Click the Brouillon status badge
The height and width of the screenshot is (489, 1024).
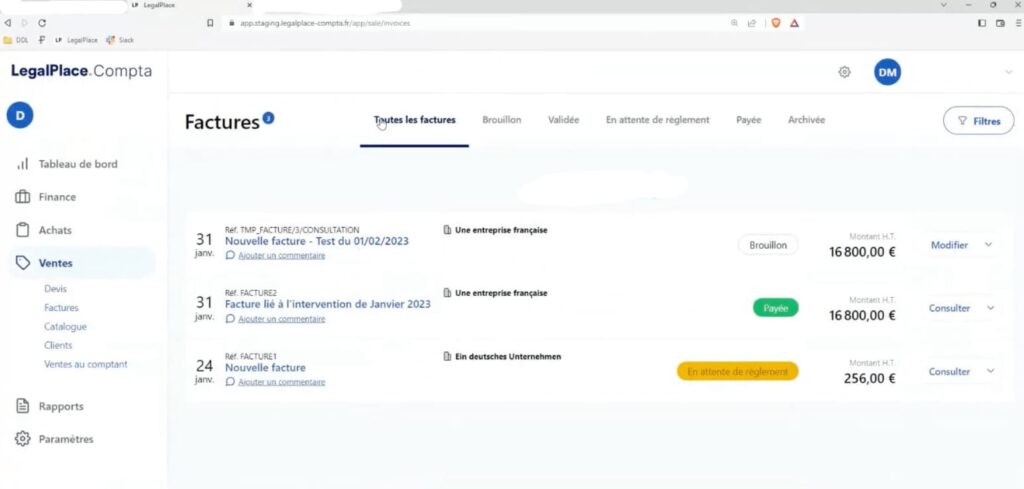(768, 245)
